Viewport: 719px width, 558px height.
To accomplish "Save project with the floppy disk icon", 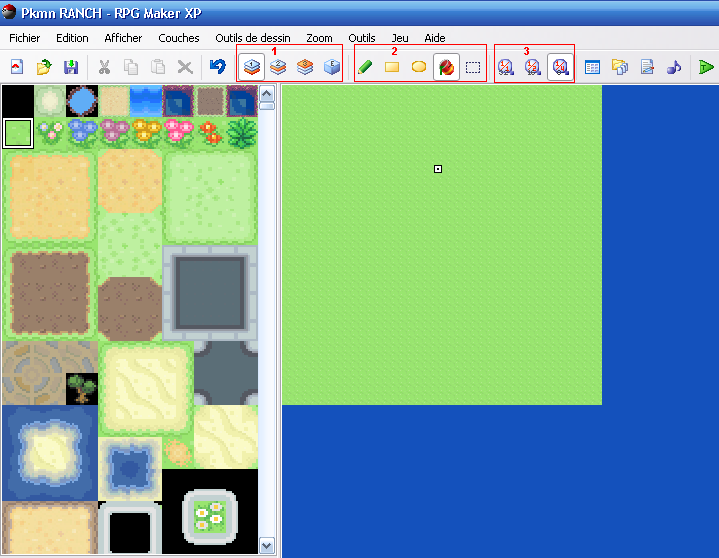I will [x=71, y=67].
